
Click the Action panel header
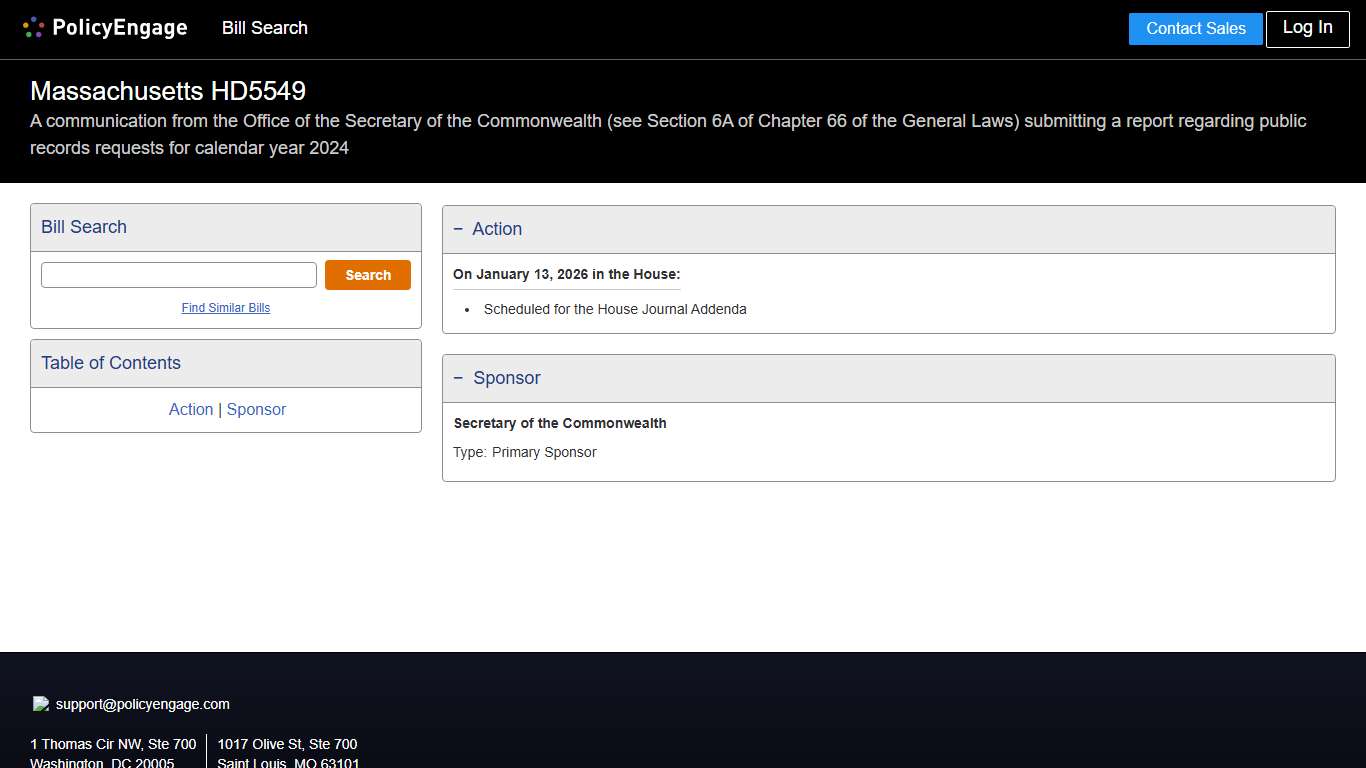point(498,229)
